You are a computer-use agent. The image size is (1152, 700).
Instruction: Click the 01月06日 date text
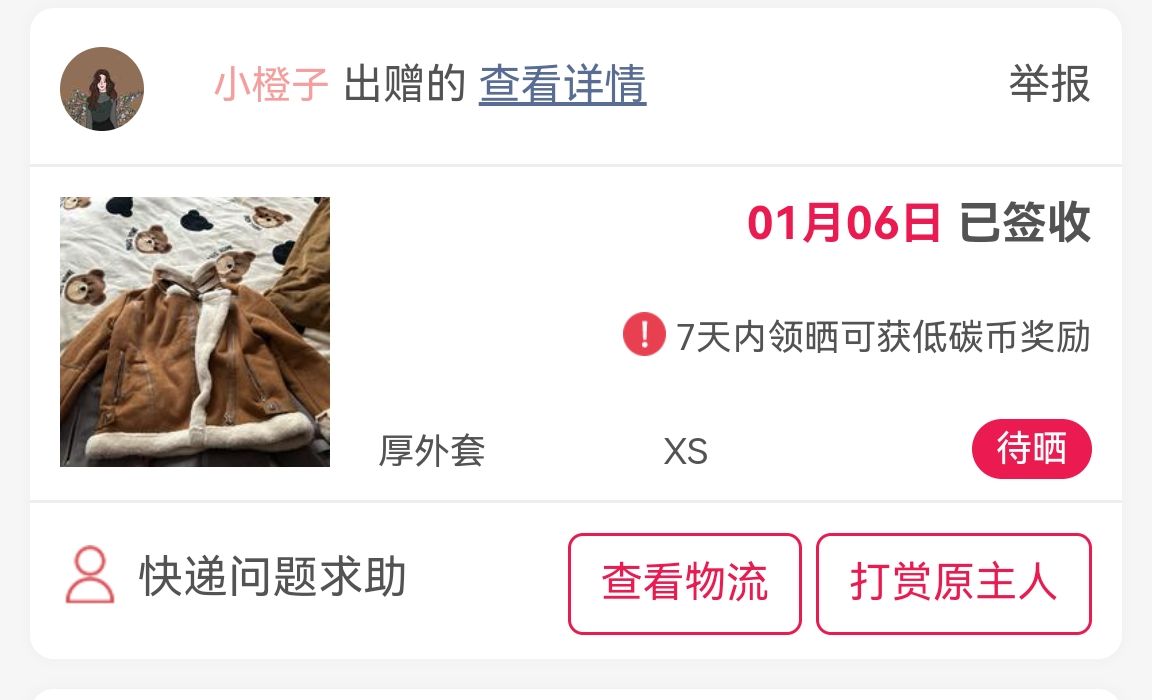click(843, 223)
